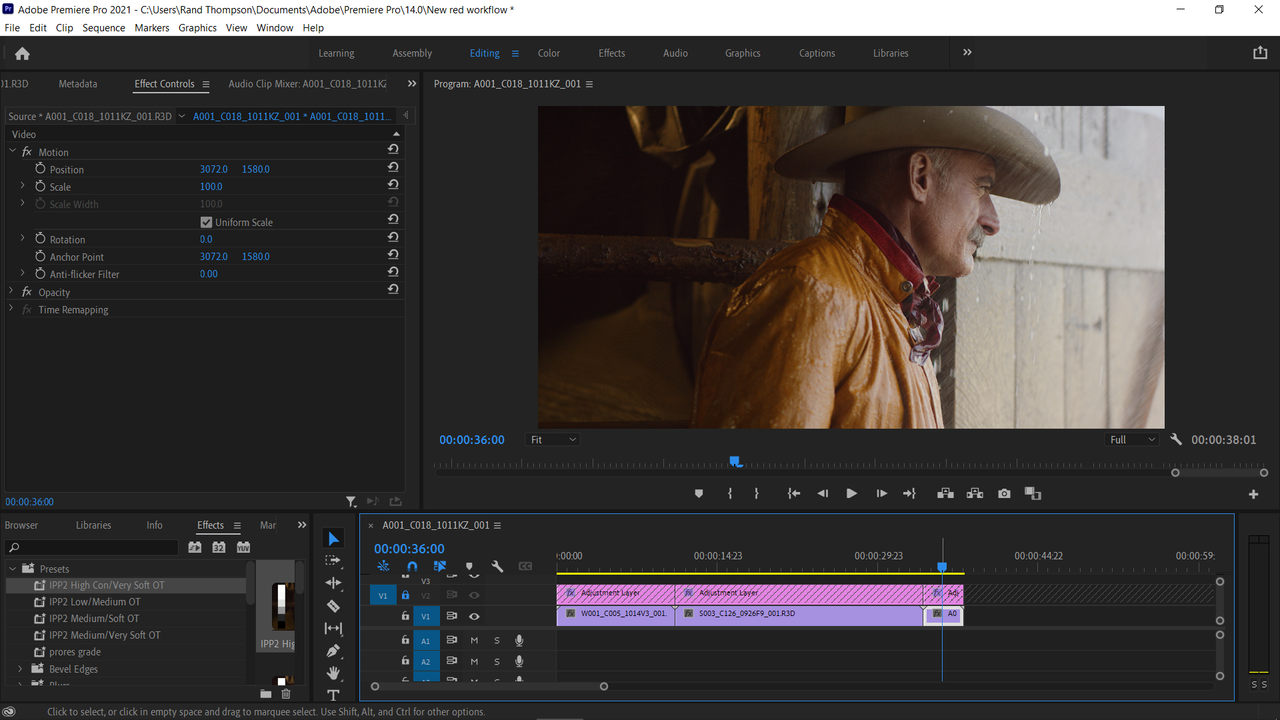Toggle V1 track output eye icon
The image size is (1280, 720).
tap(474, 616)
